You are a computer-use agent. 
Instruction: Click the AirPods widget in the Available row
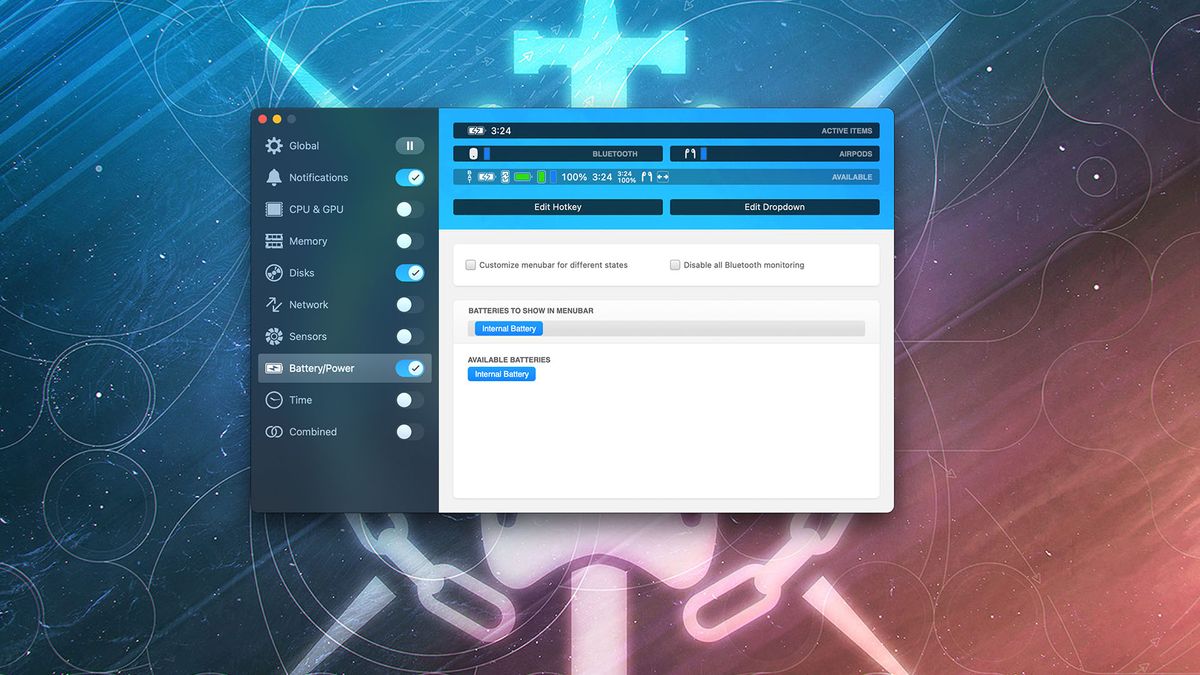[650, 176]
